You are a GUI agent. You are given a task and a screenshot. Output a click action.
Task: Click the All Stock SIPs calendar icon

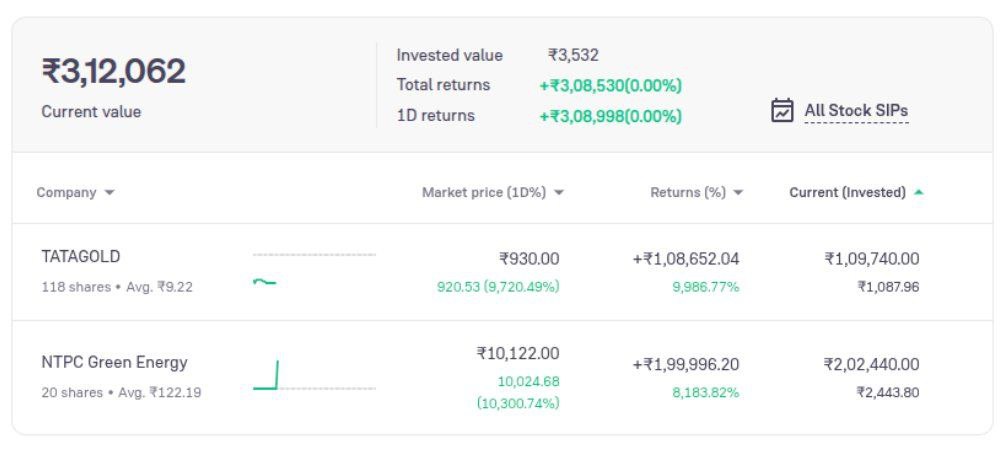pos(782,110)
